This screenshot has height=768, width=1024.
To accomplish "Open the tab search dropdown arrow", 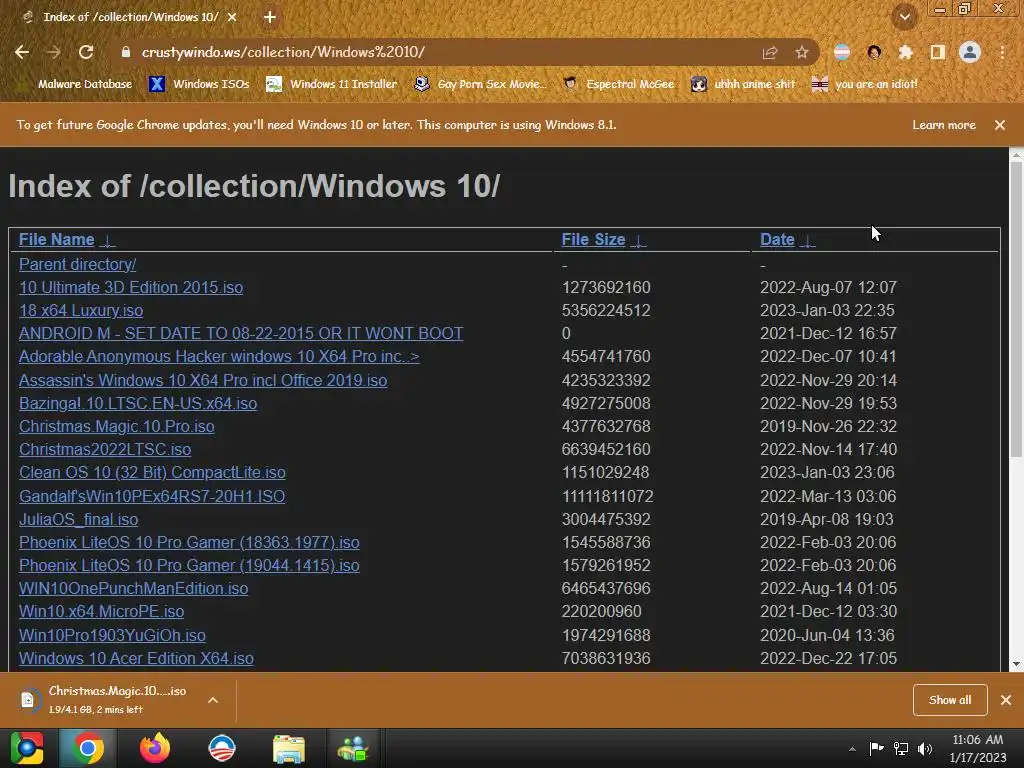I will tap(904, 17).
